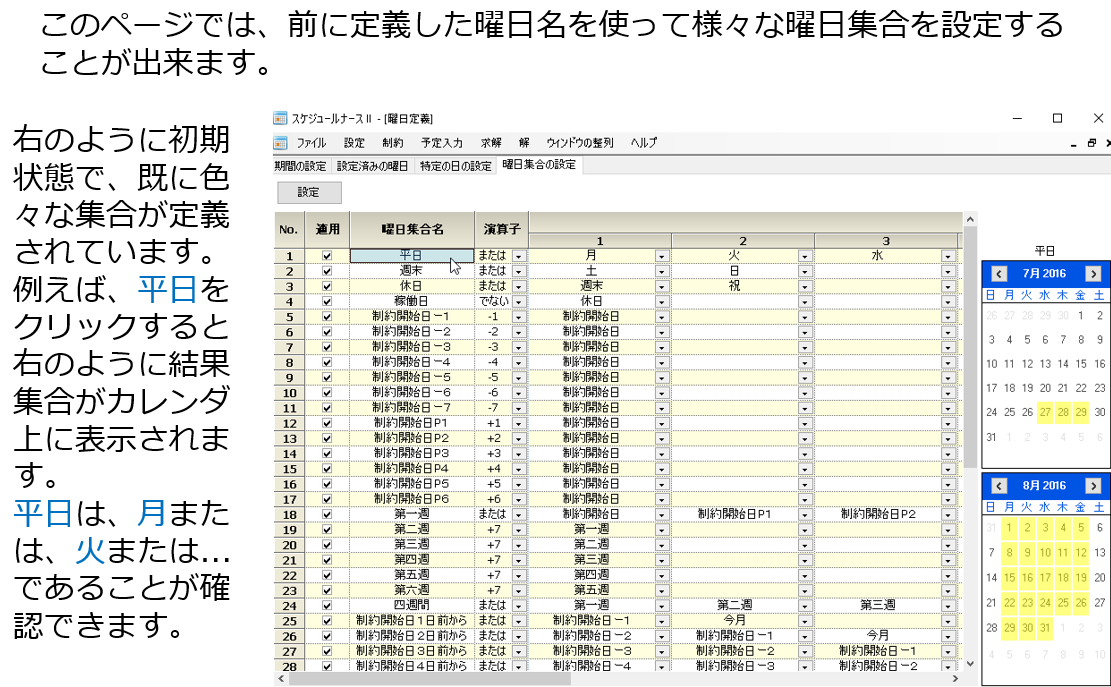Toggle 適用 checkbox for 四週間 row

(327, 606)
